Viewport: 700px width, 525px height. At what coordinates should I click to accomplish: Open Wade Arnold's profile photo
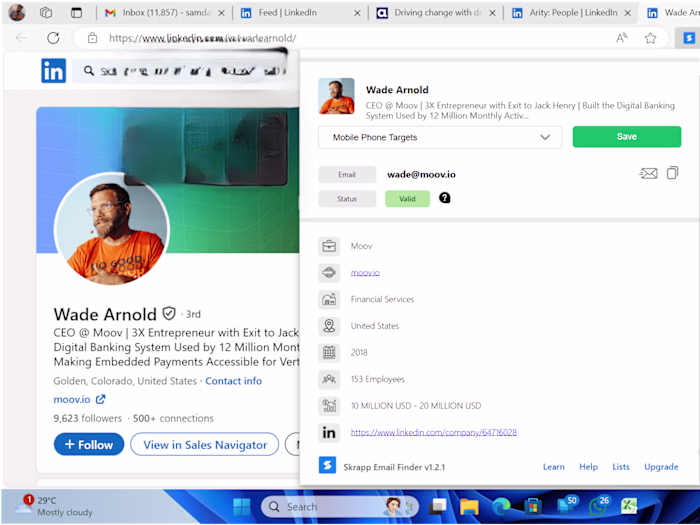(x=112, y=229)
